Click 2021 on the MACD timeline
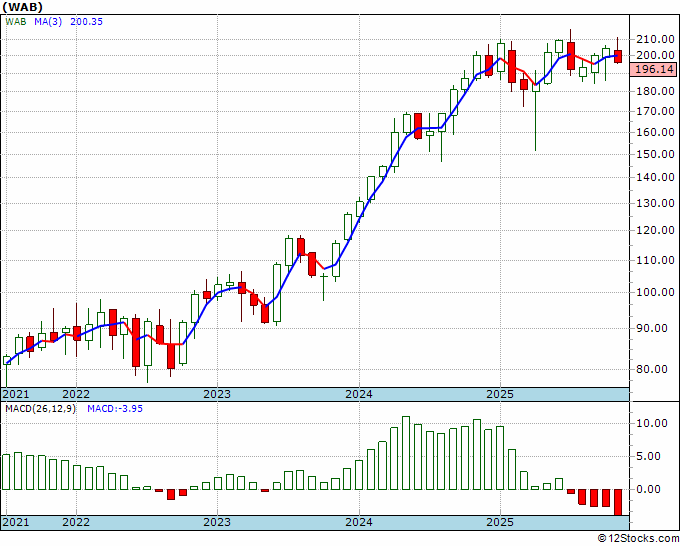 tap(16, 522)
